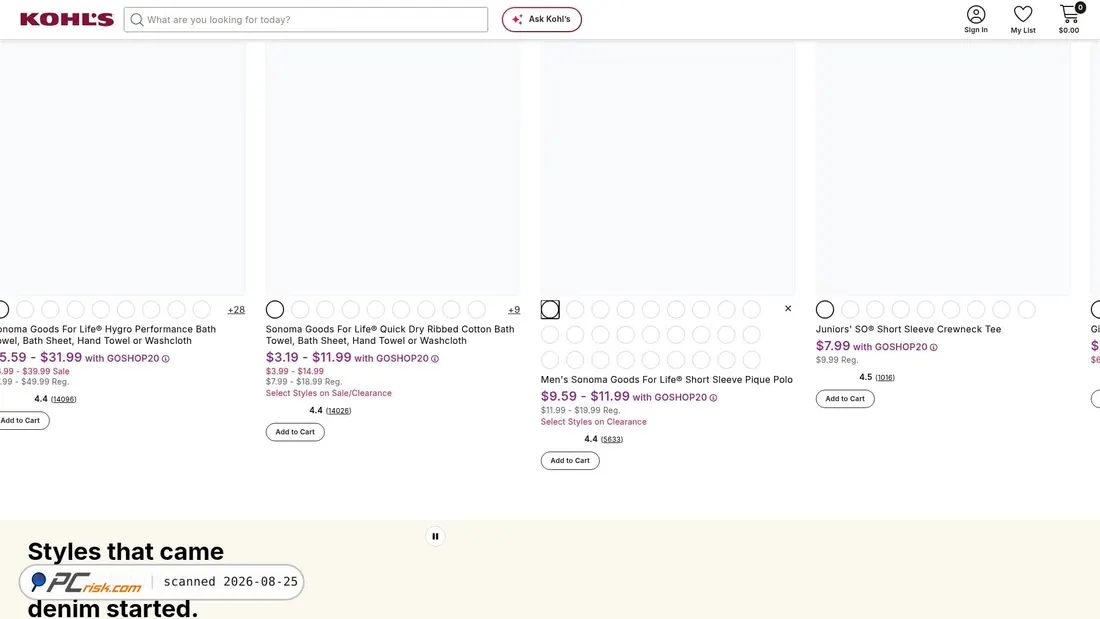Open the Quick Dry Ribbed towel product image
This screenshot has width=1100, height=619.
(x=393, y=167)
